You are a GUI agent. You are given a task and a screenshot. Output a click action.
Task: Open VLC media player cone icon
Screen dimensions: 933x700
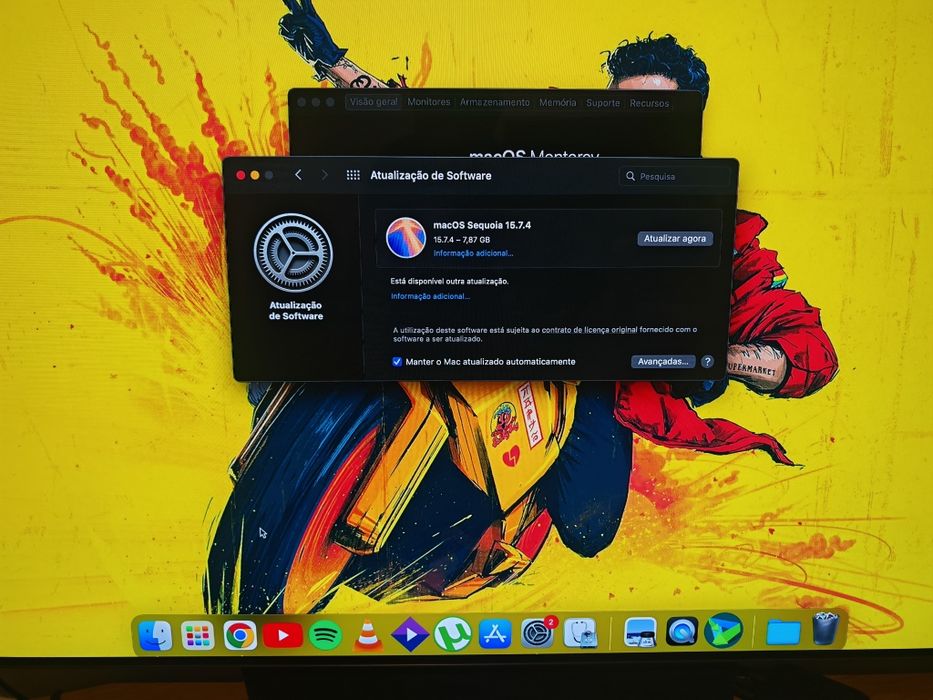(368, 635)
